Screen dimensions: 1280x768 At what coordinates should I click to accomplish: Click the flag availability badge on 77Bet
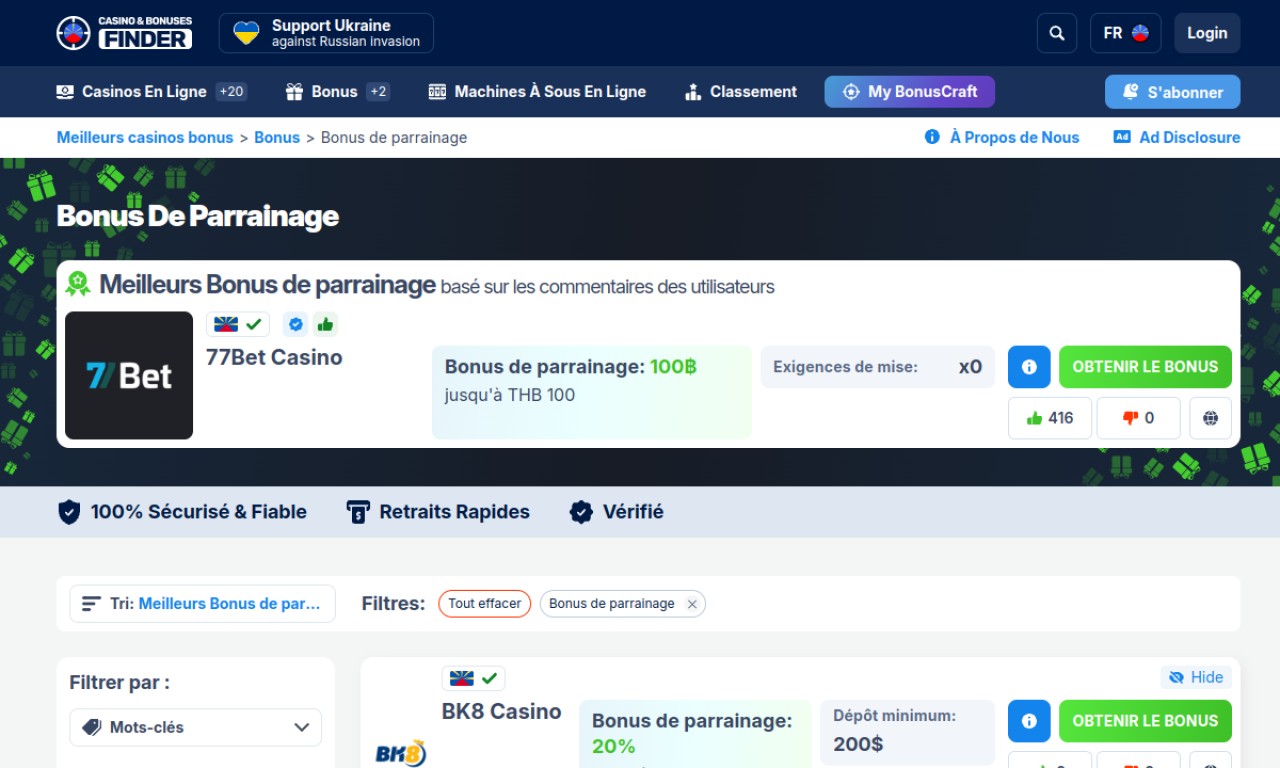(238, 324)
